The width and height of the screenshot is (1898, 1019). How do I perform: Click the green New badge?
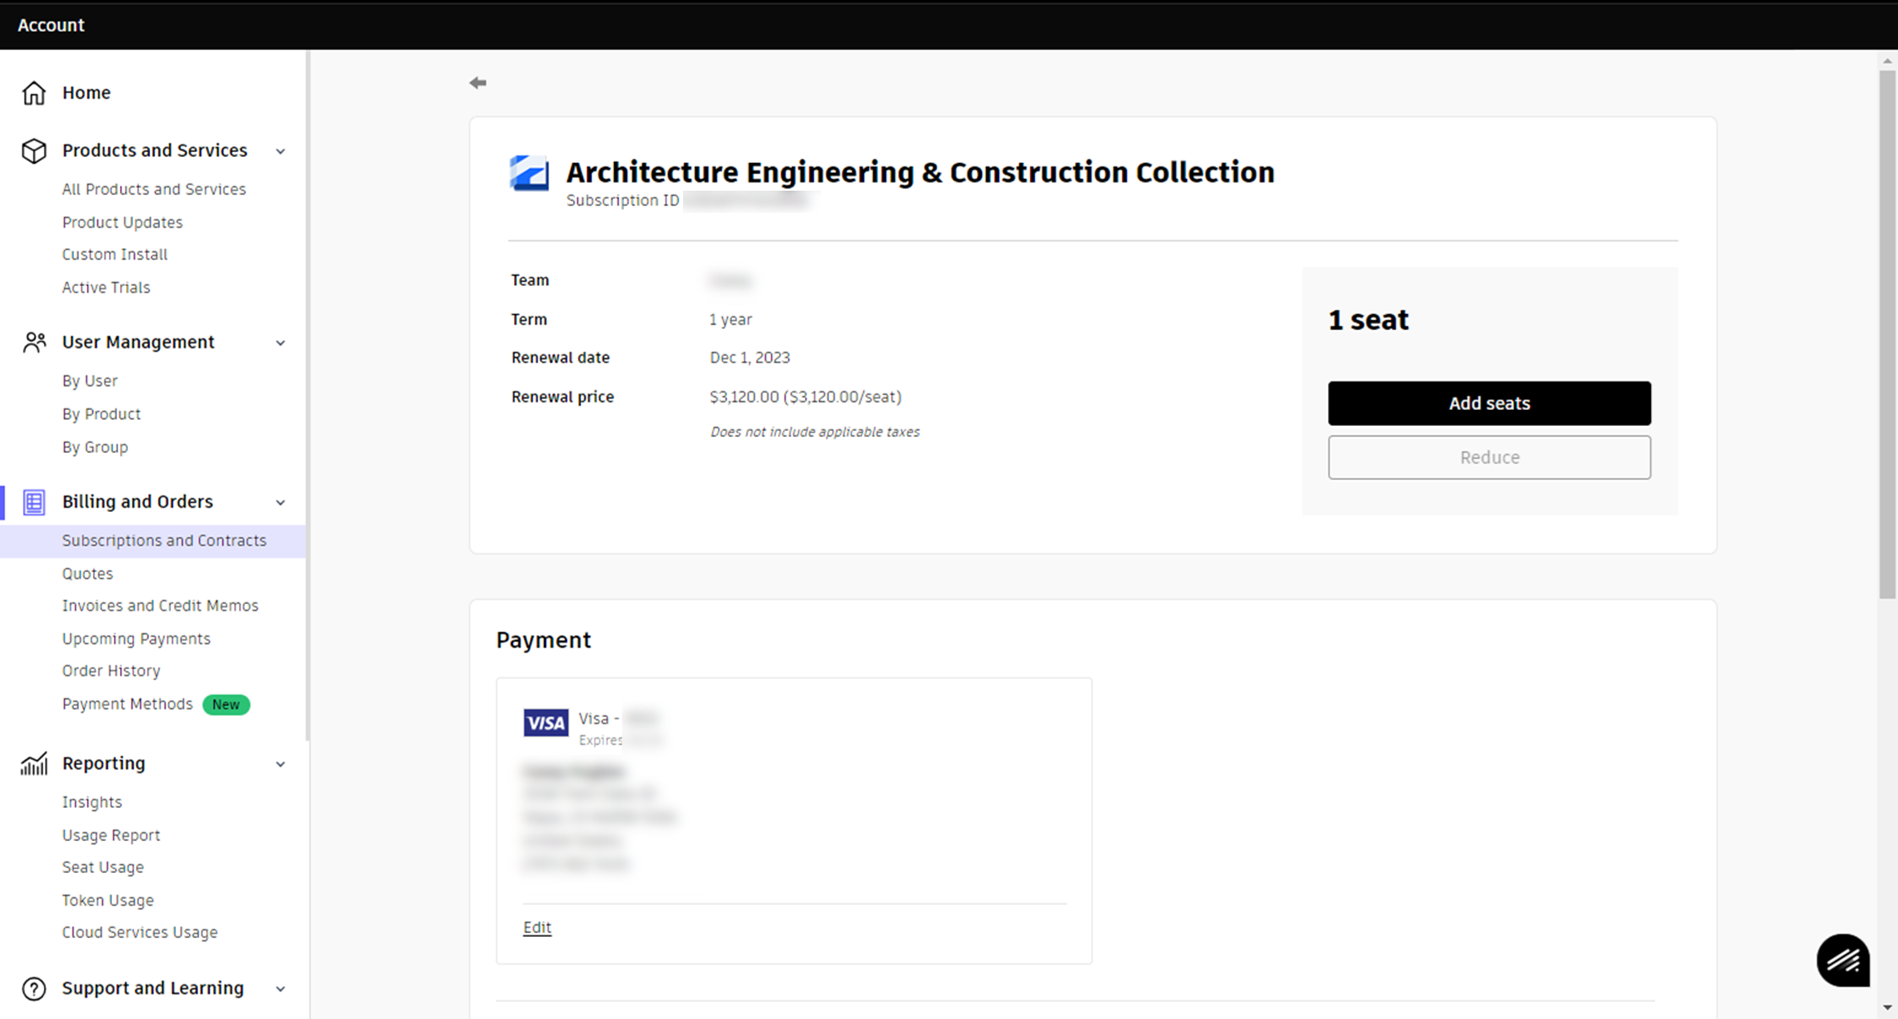[x=226, y=705]
